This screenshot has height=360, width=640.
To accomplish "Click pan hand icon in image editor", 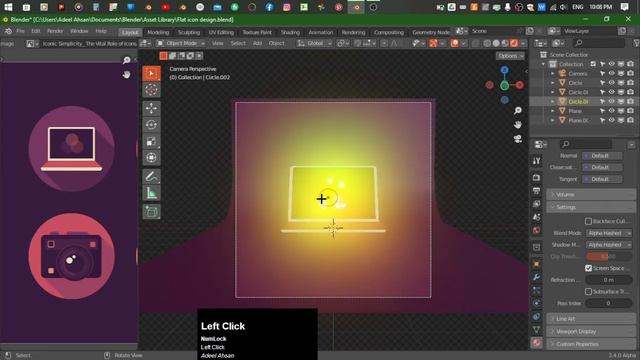I will 127,74.
